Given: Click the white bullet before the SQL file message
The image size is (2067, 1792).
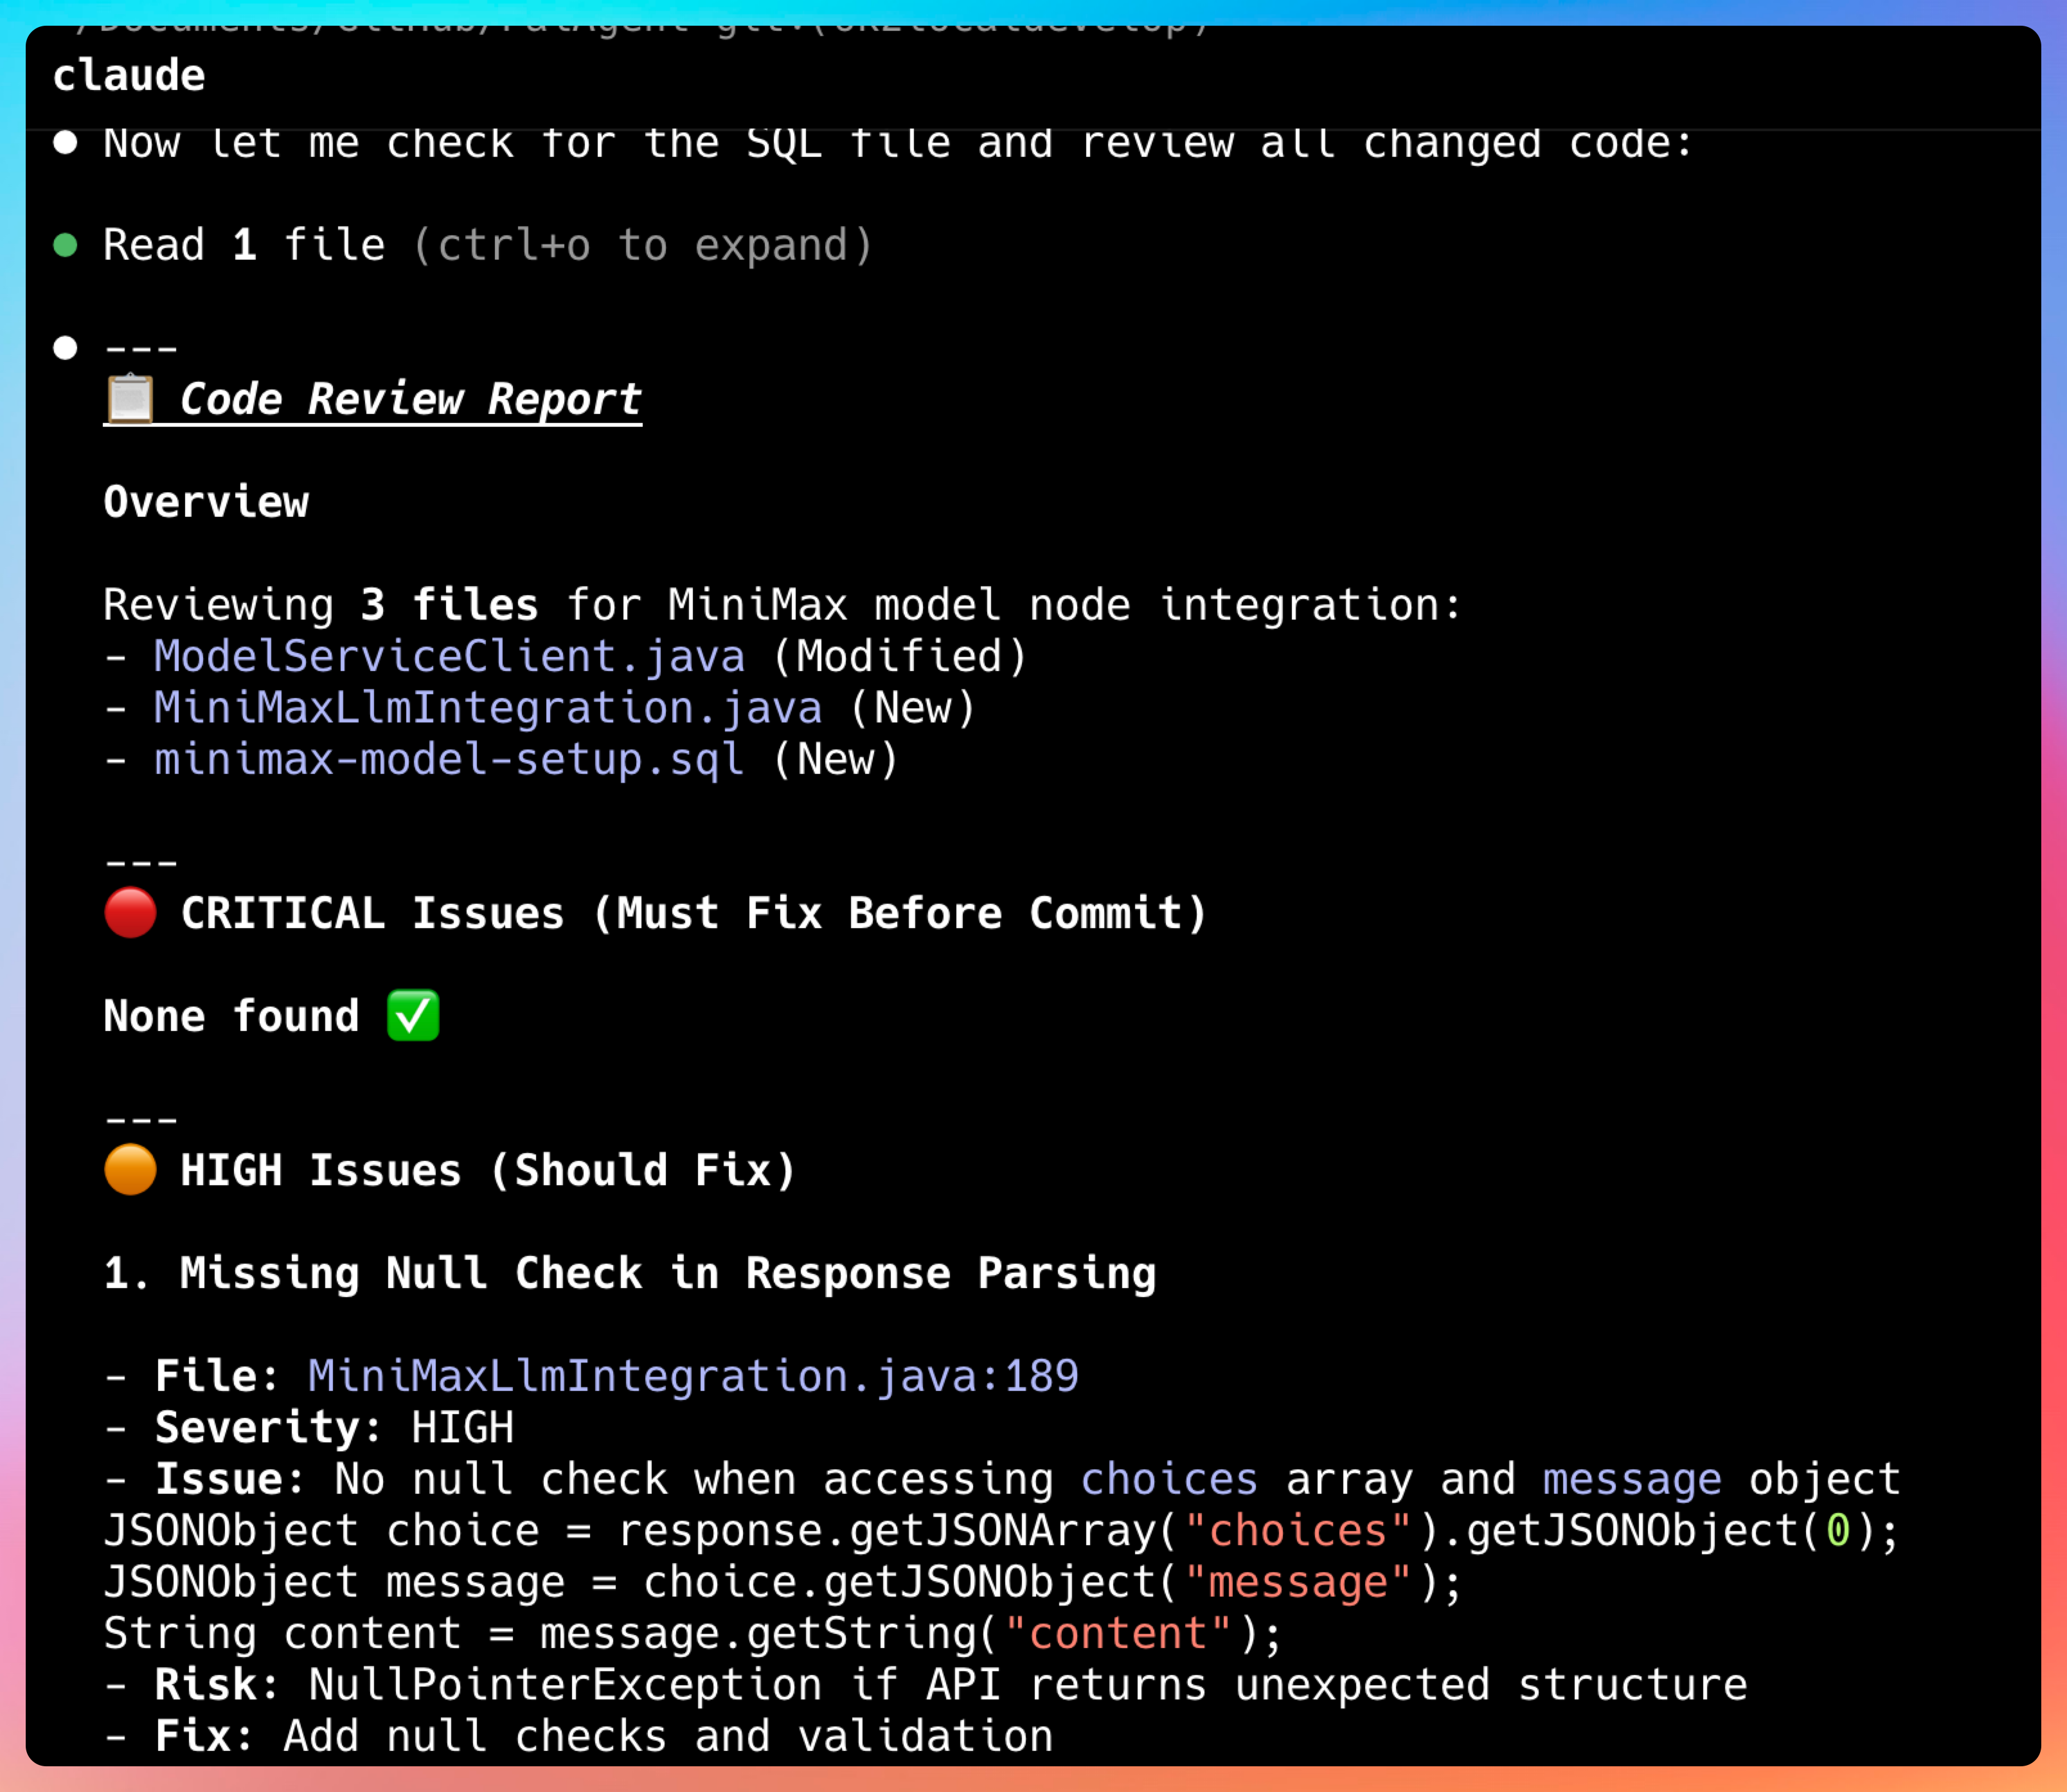Looking at the screenshot, I should 66,143.
